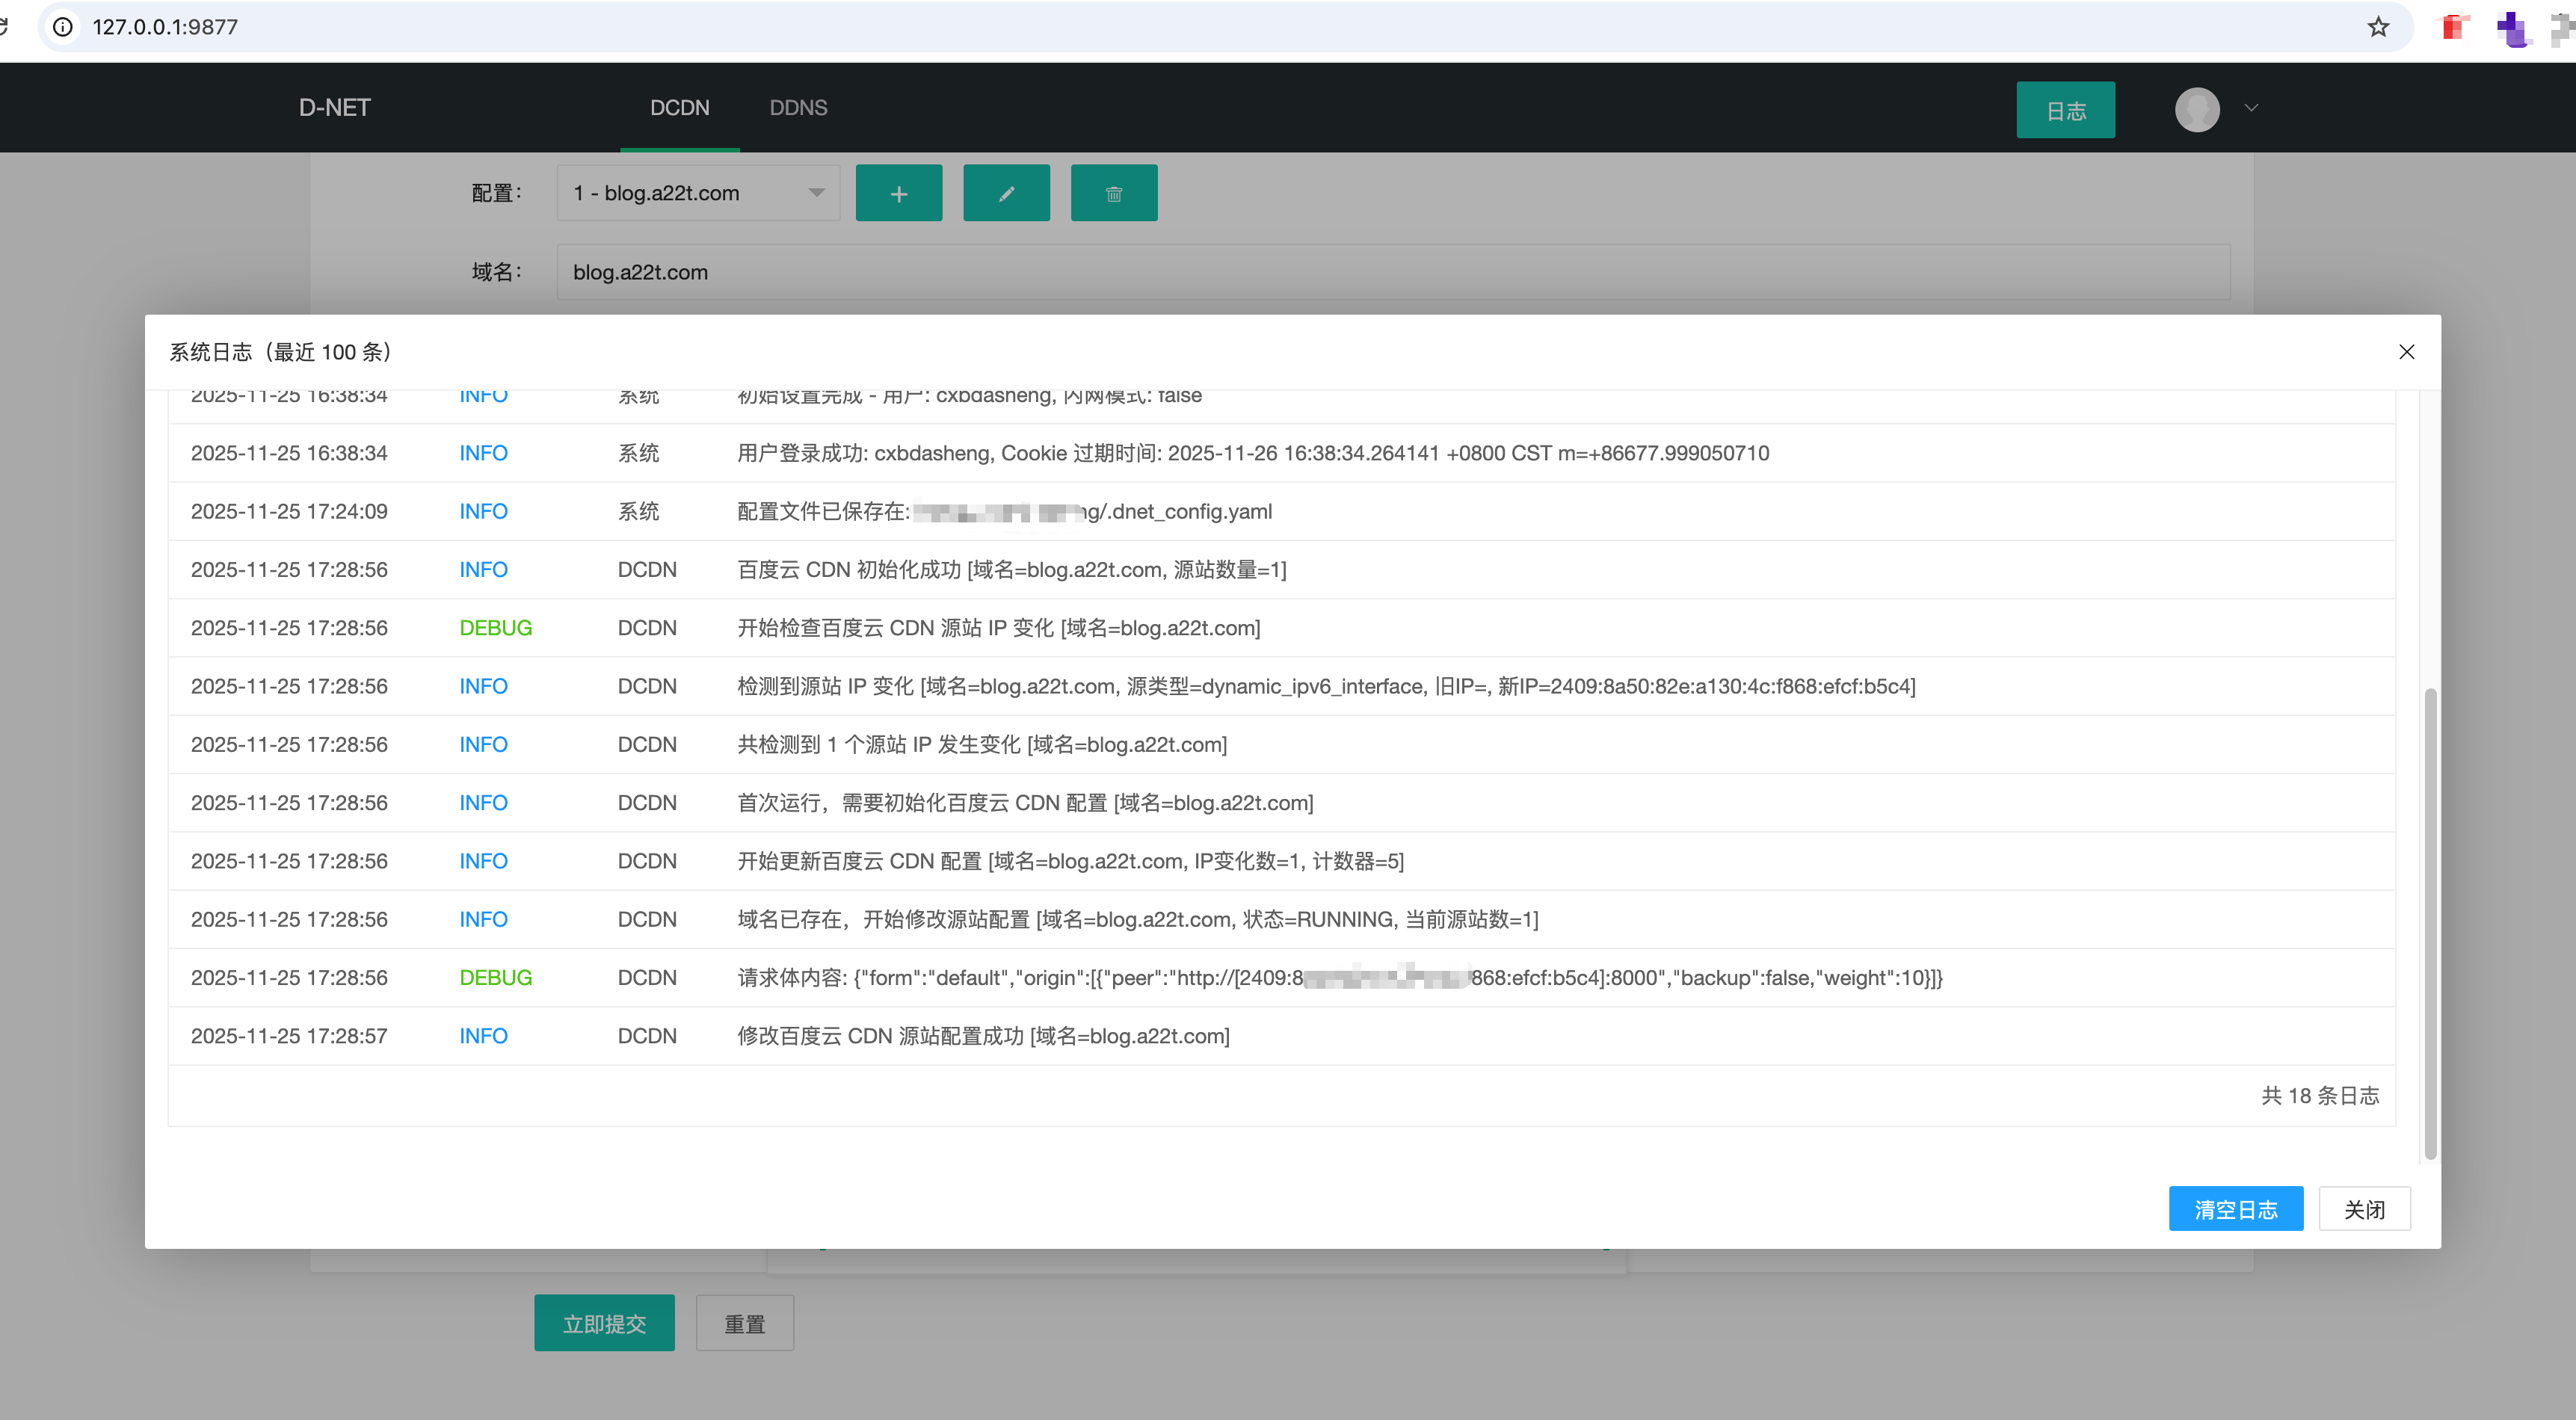Open the configuration dropdown 1 - blog.a22t.com
Viewport: 2576px width, 1420px height.
tap(698, 192)
